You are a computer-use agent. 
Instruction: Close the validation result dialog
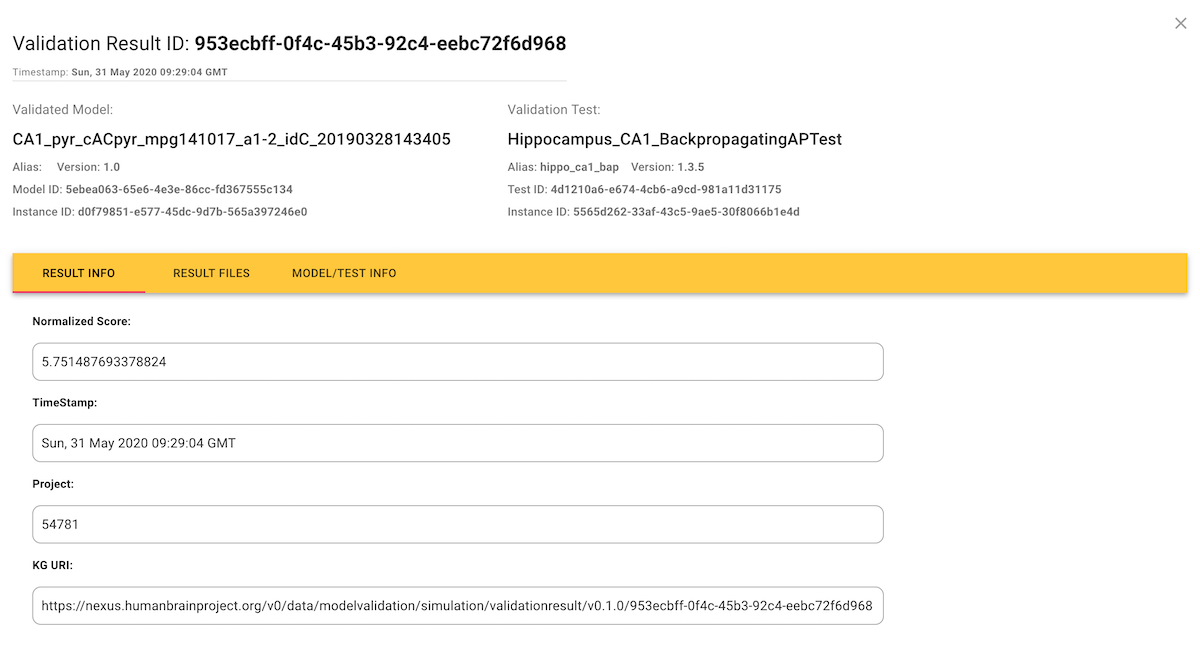click(x=1180, y=23)
